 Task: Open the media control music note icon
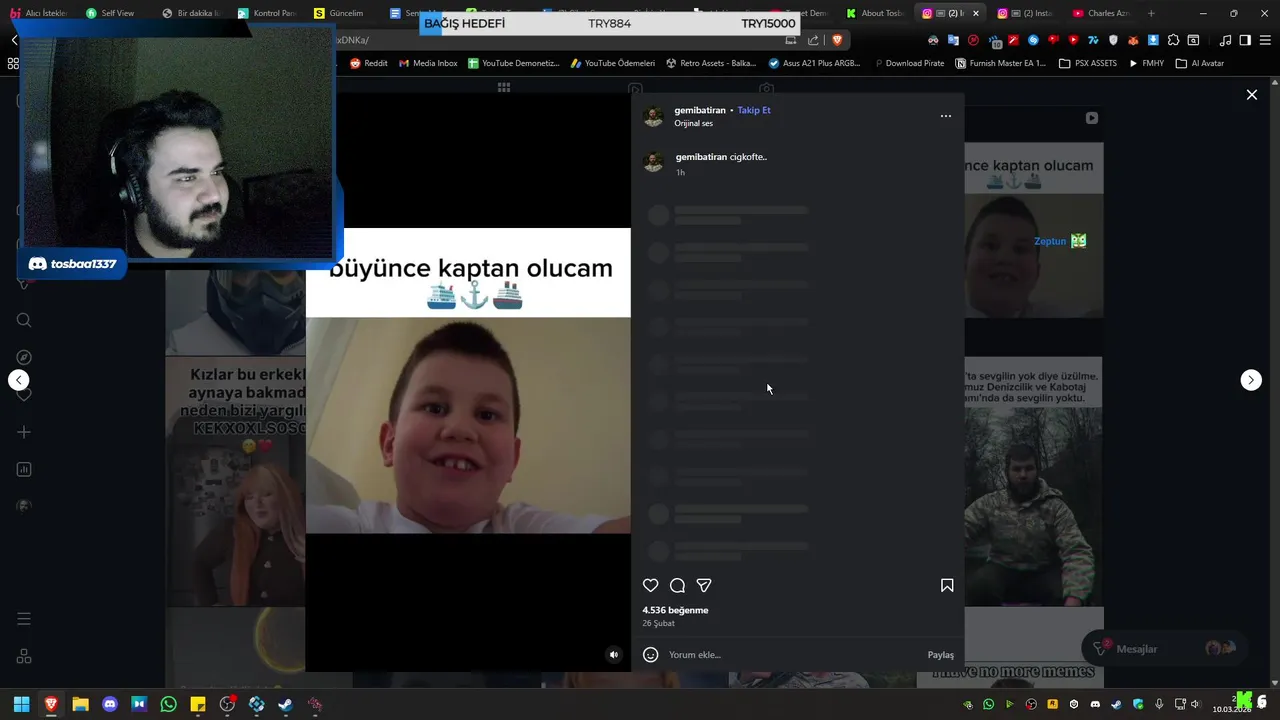pos(1226,40)
